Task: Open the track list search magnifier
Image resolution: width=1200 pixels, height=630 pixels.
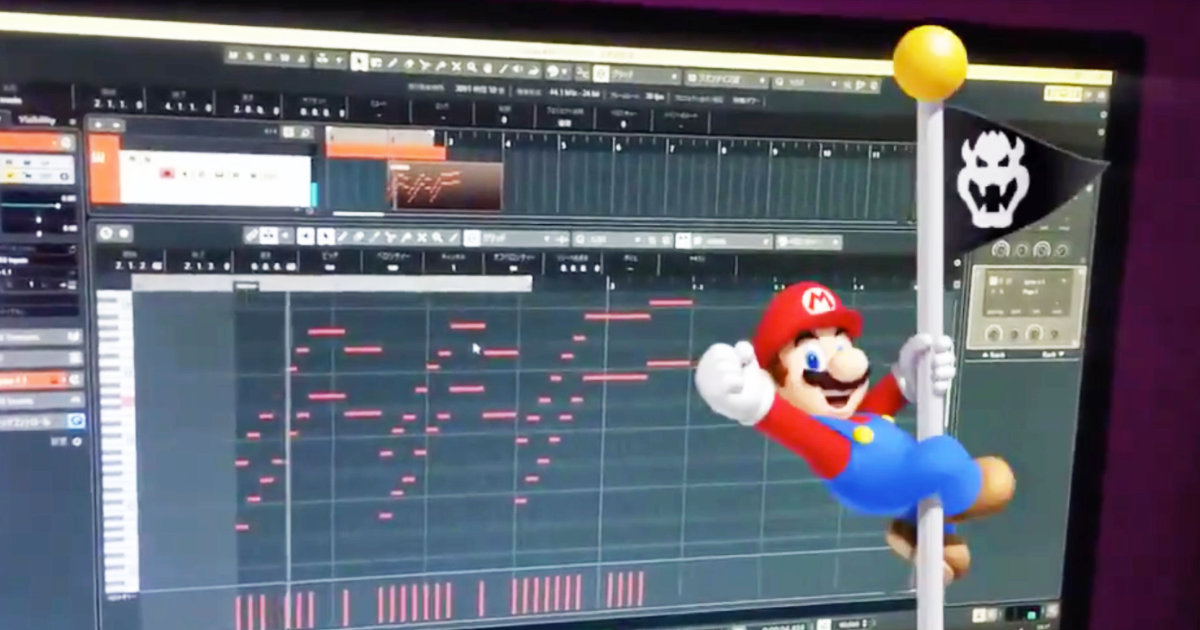Action: pos(304,131)
